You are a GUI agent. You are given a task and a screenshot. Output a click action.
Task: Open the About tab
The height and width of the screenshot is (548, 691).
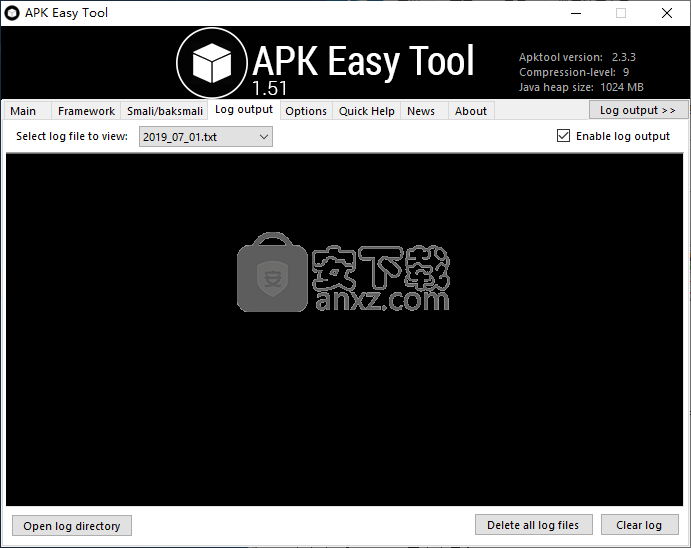point(471,111)
